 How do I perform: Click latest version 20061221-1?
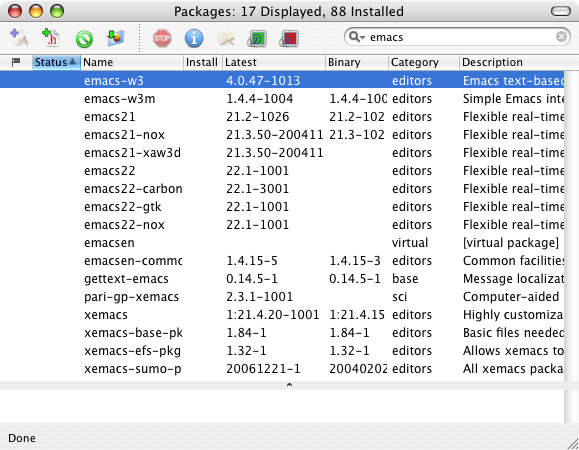point(263,369)
